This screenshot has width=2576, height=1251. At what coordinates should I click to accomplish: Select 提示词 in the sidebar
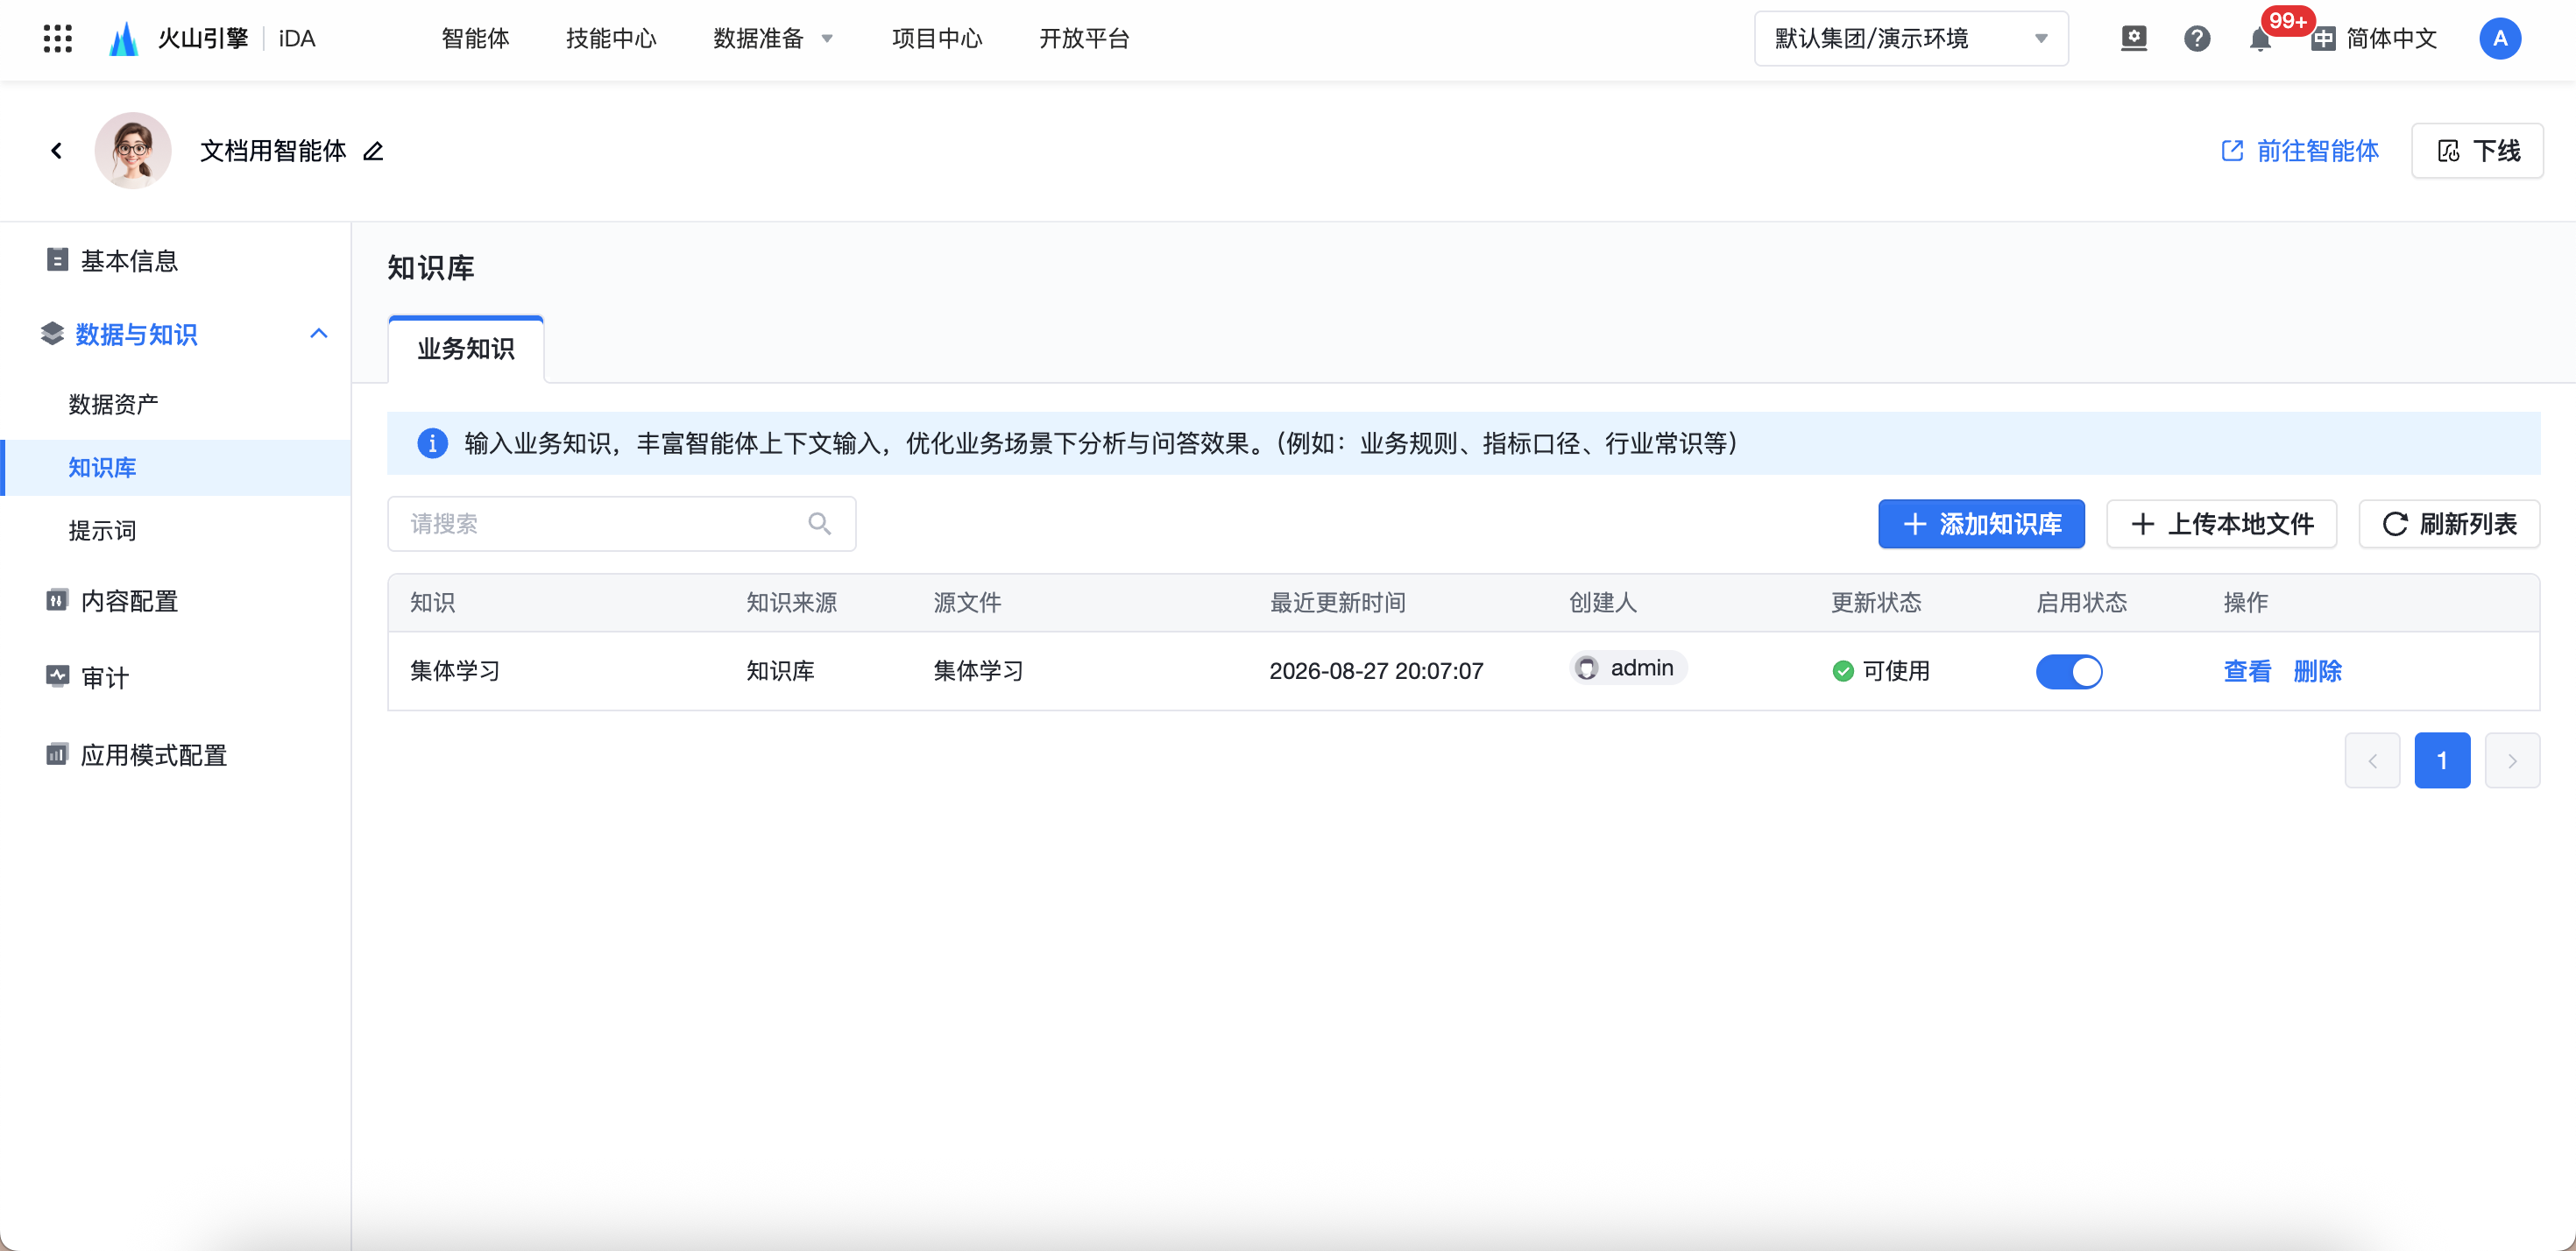[x=102, y=531]
